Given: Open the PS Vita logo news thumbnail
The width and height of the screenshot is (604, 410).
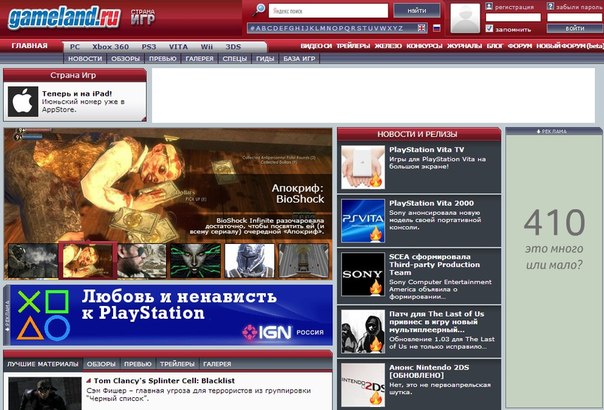Looking at the screenshot, I should tap(363, 220).
